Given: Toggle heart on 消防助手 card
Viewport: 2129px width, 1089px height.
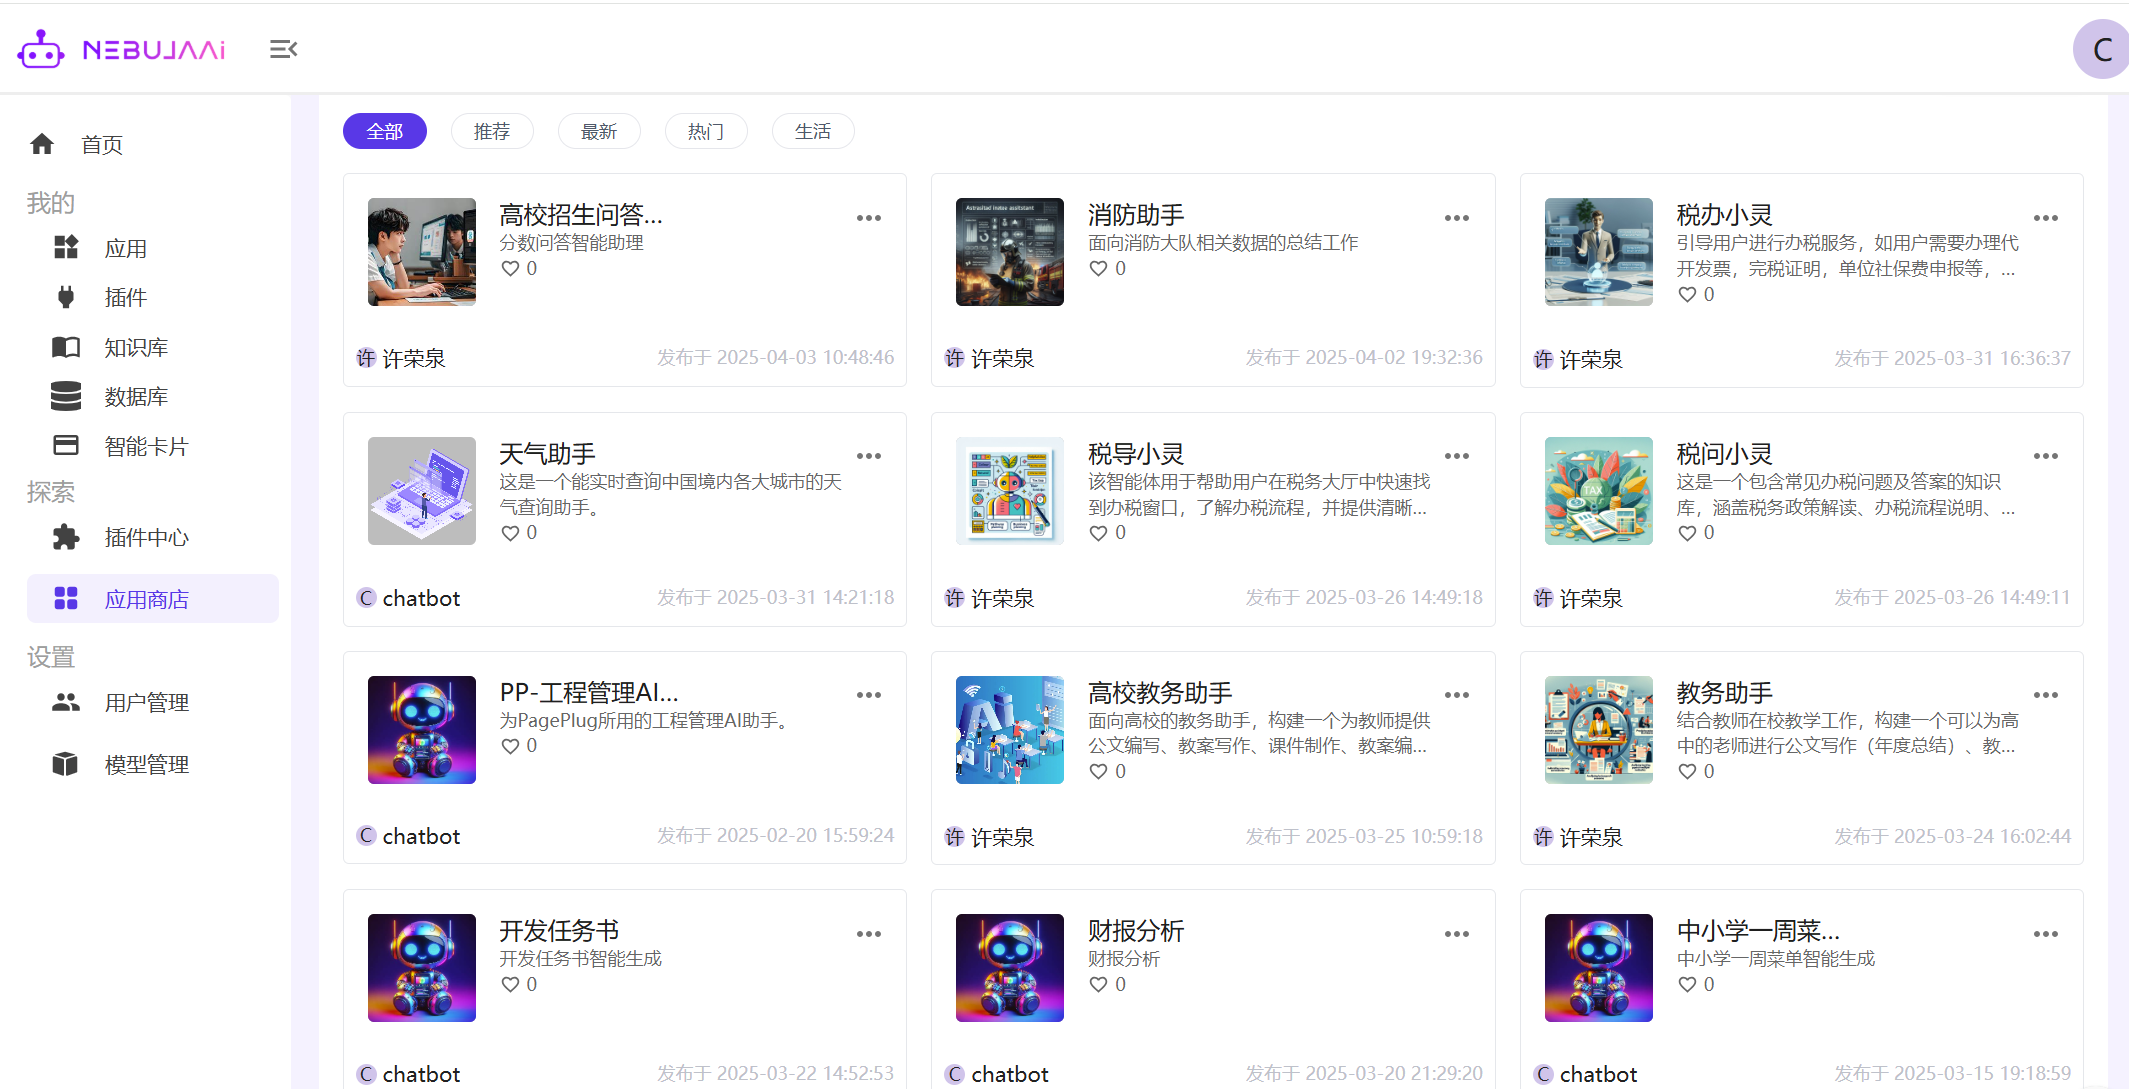Looking at the screenshot, I should tap(1098, 268).
